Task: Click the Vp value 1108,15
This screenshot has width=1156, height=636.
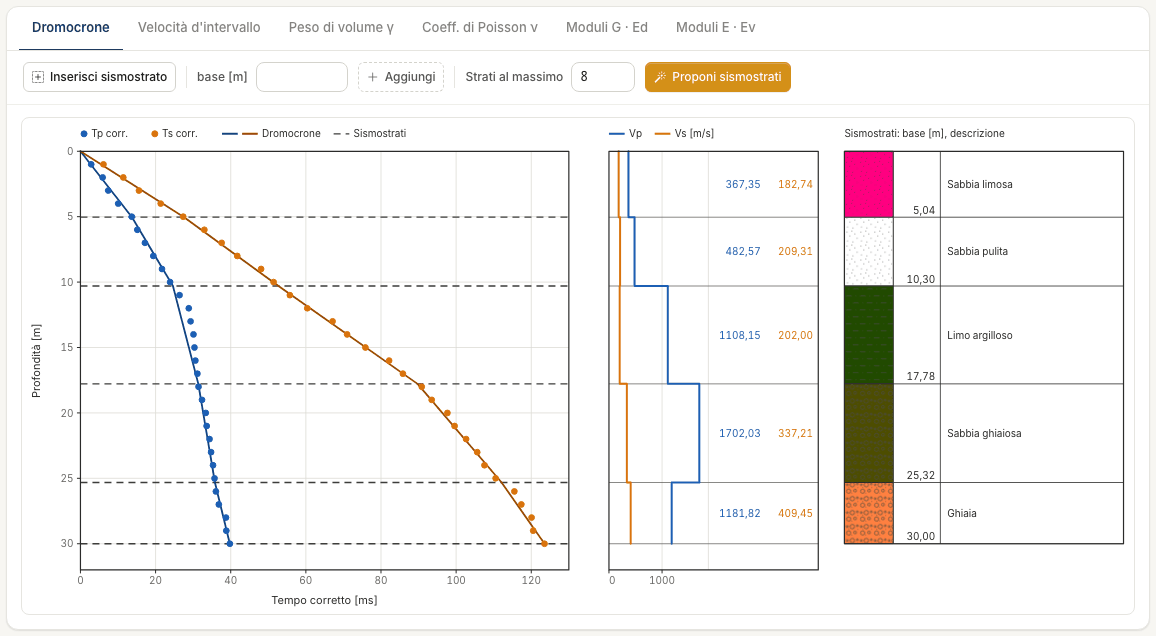Action: point(739,335)
